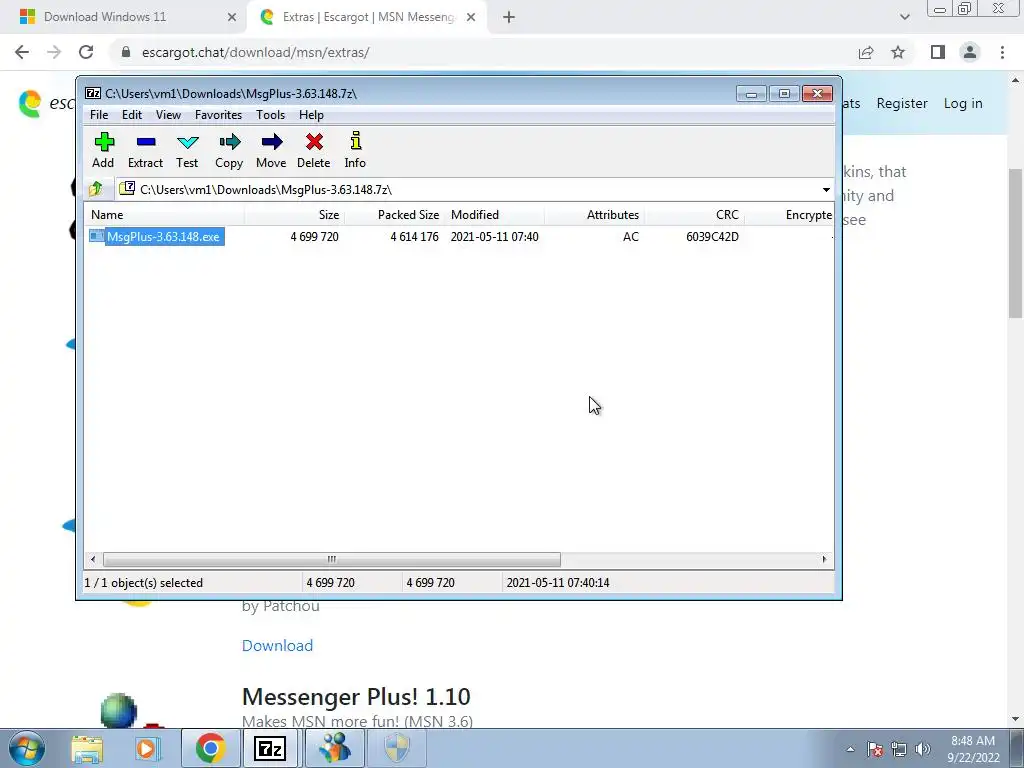Open the File menu in 7-Zip
Viewport: 1024px width, 768px height.
tap(99, 115)
